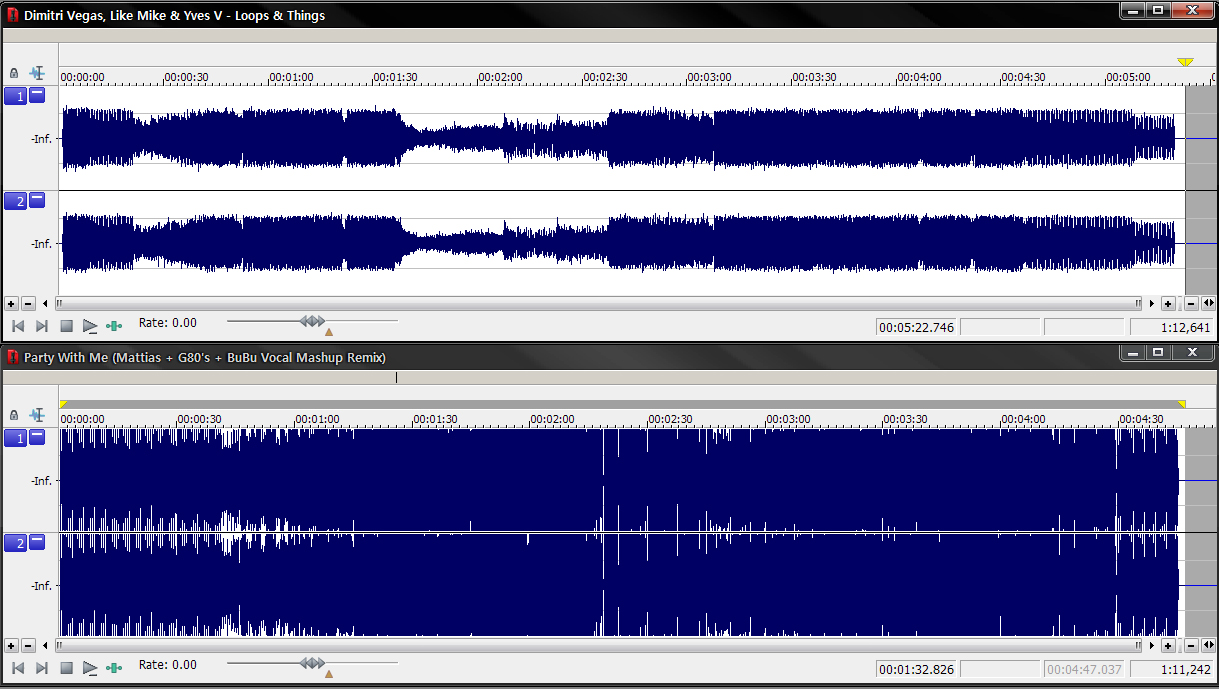Click the yellow end marker on Party With Me ruler
This screenshot has height=689, width=1219.
[x=1181, y=405]
